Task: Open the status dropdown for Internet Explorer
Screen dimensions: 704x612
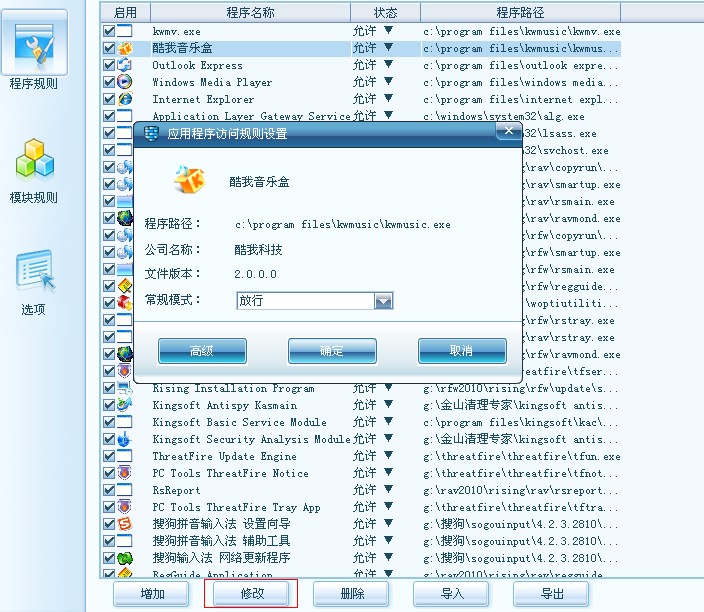Action: tap(389, 98)
